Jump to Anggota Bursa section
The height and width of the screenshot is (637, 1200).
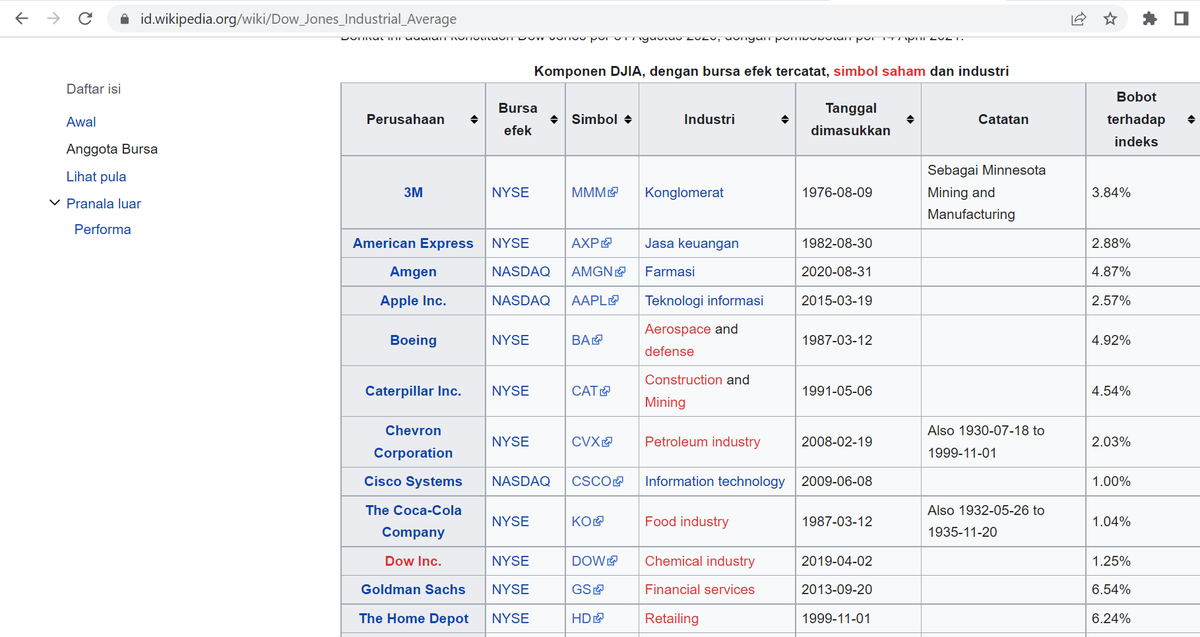tap(112, 149)
